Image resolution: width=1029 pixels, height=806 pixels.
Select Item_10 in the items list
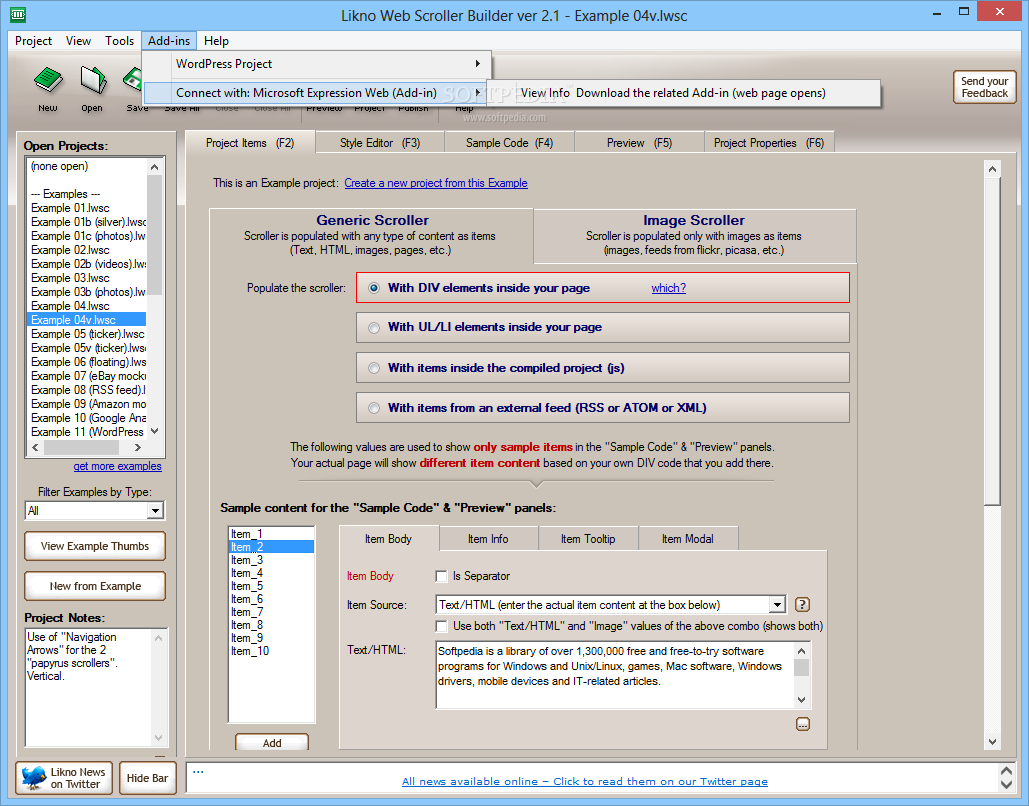(271, 651)
